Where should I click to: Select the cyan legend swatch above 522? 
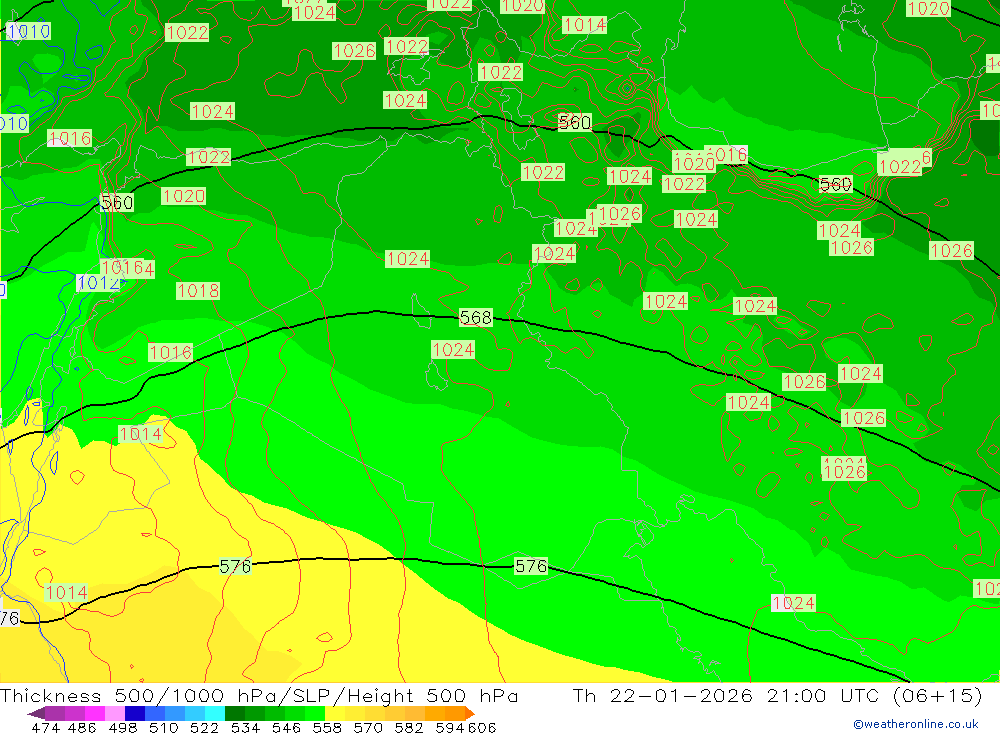pyautogui.click(x=215, y=713)
